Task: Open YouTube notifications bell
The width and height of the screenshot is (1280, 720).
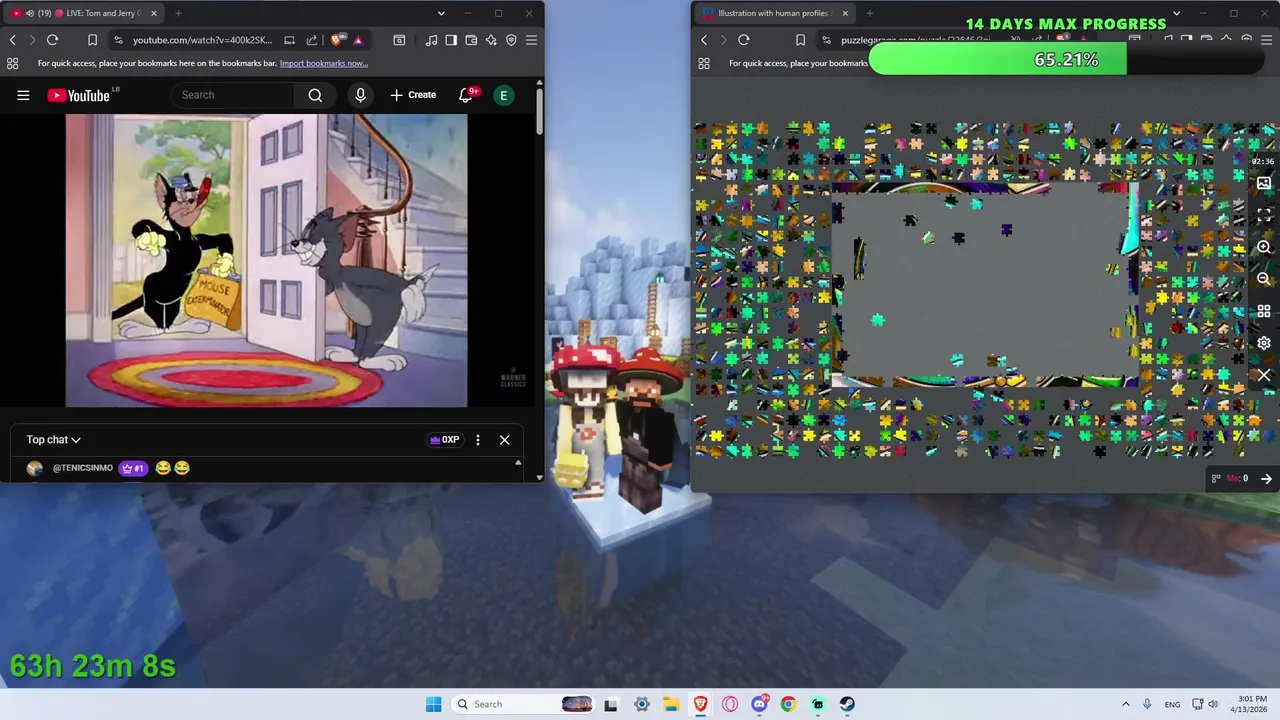Action: coord(466,95)
